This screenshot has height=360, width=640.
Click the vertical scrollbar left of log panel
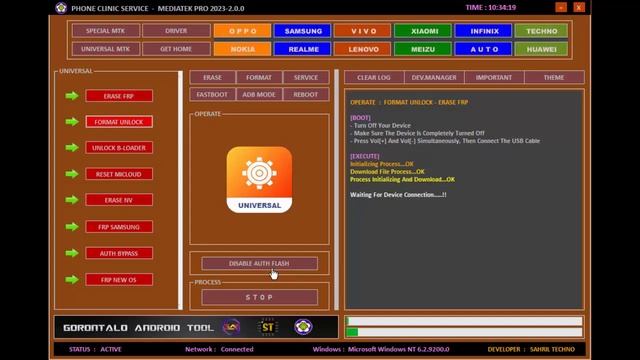pyautogui.click(x=337, y=190)
